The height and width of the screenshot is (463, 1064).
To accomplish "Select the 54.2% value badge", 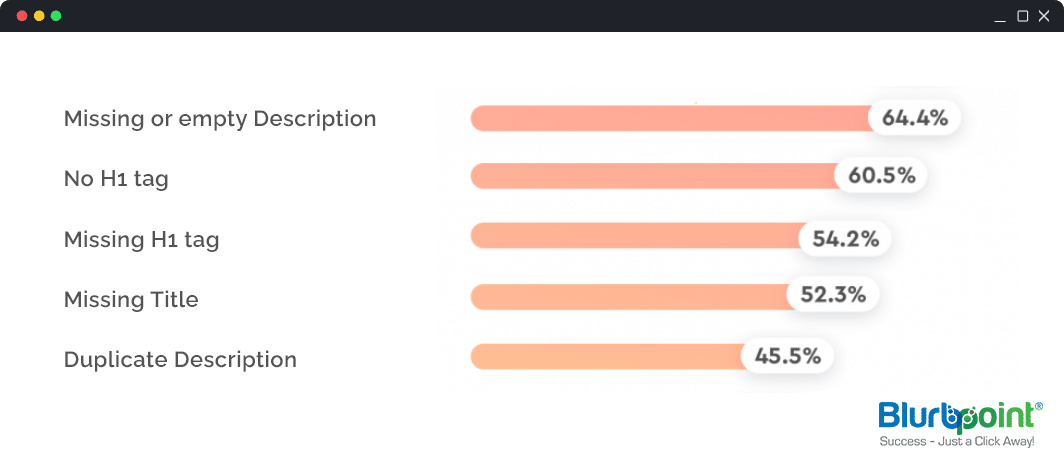I will pyautogui.click(x=845, y=238).
